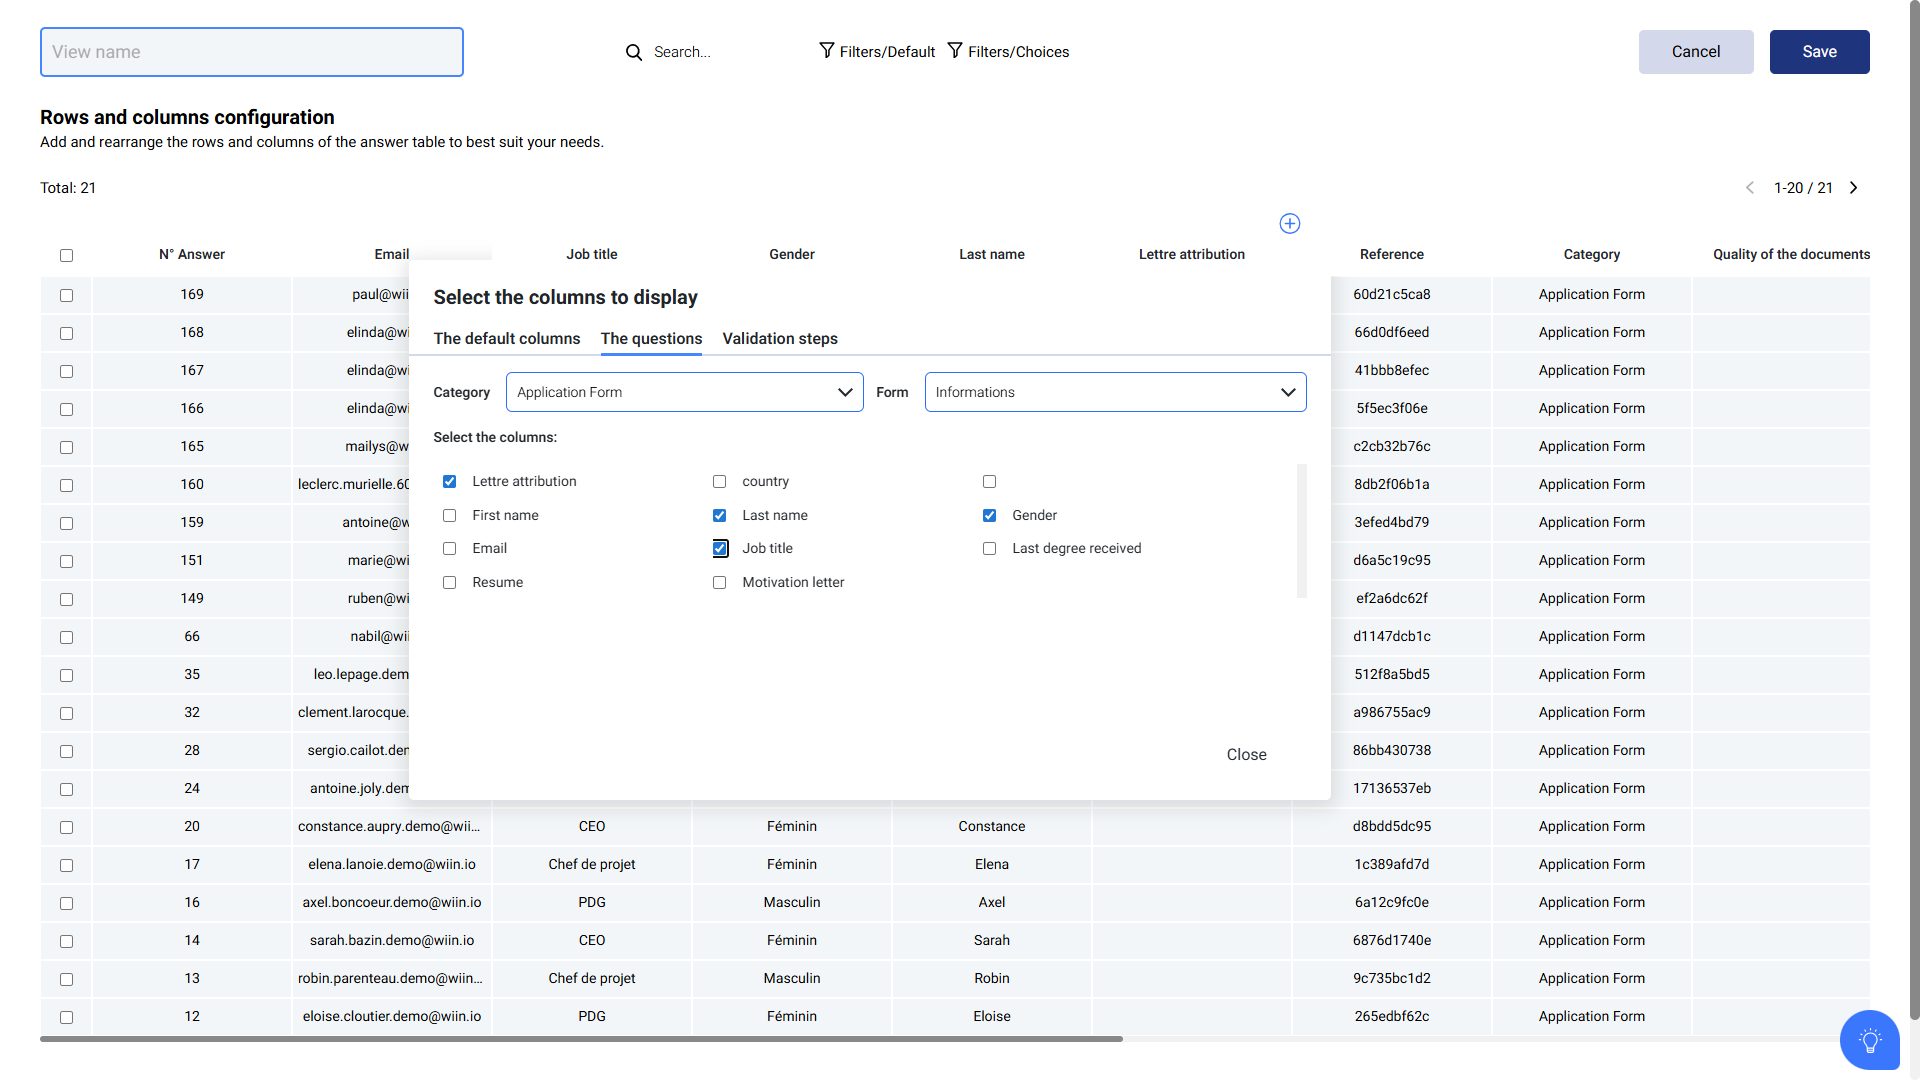The image size is (1920, 1080).
Task: Open the Filters/Default funnel icon
Action: (827, 51)
